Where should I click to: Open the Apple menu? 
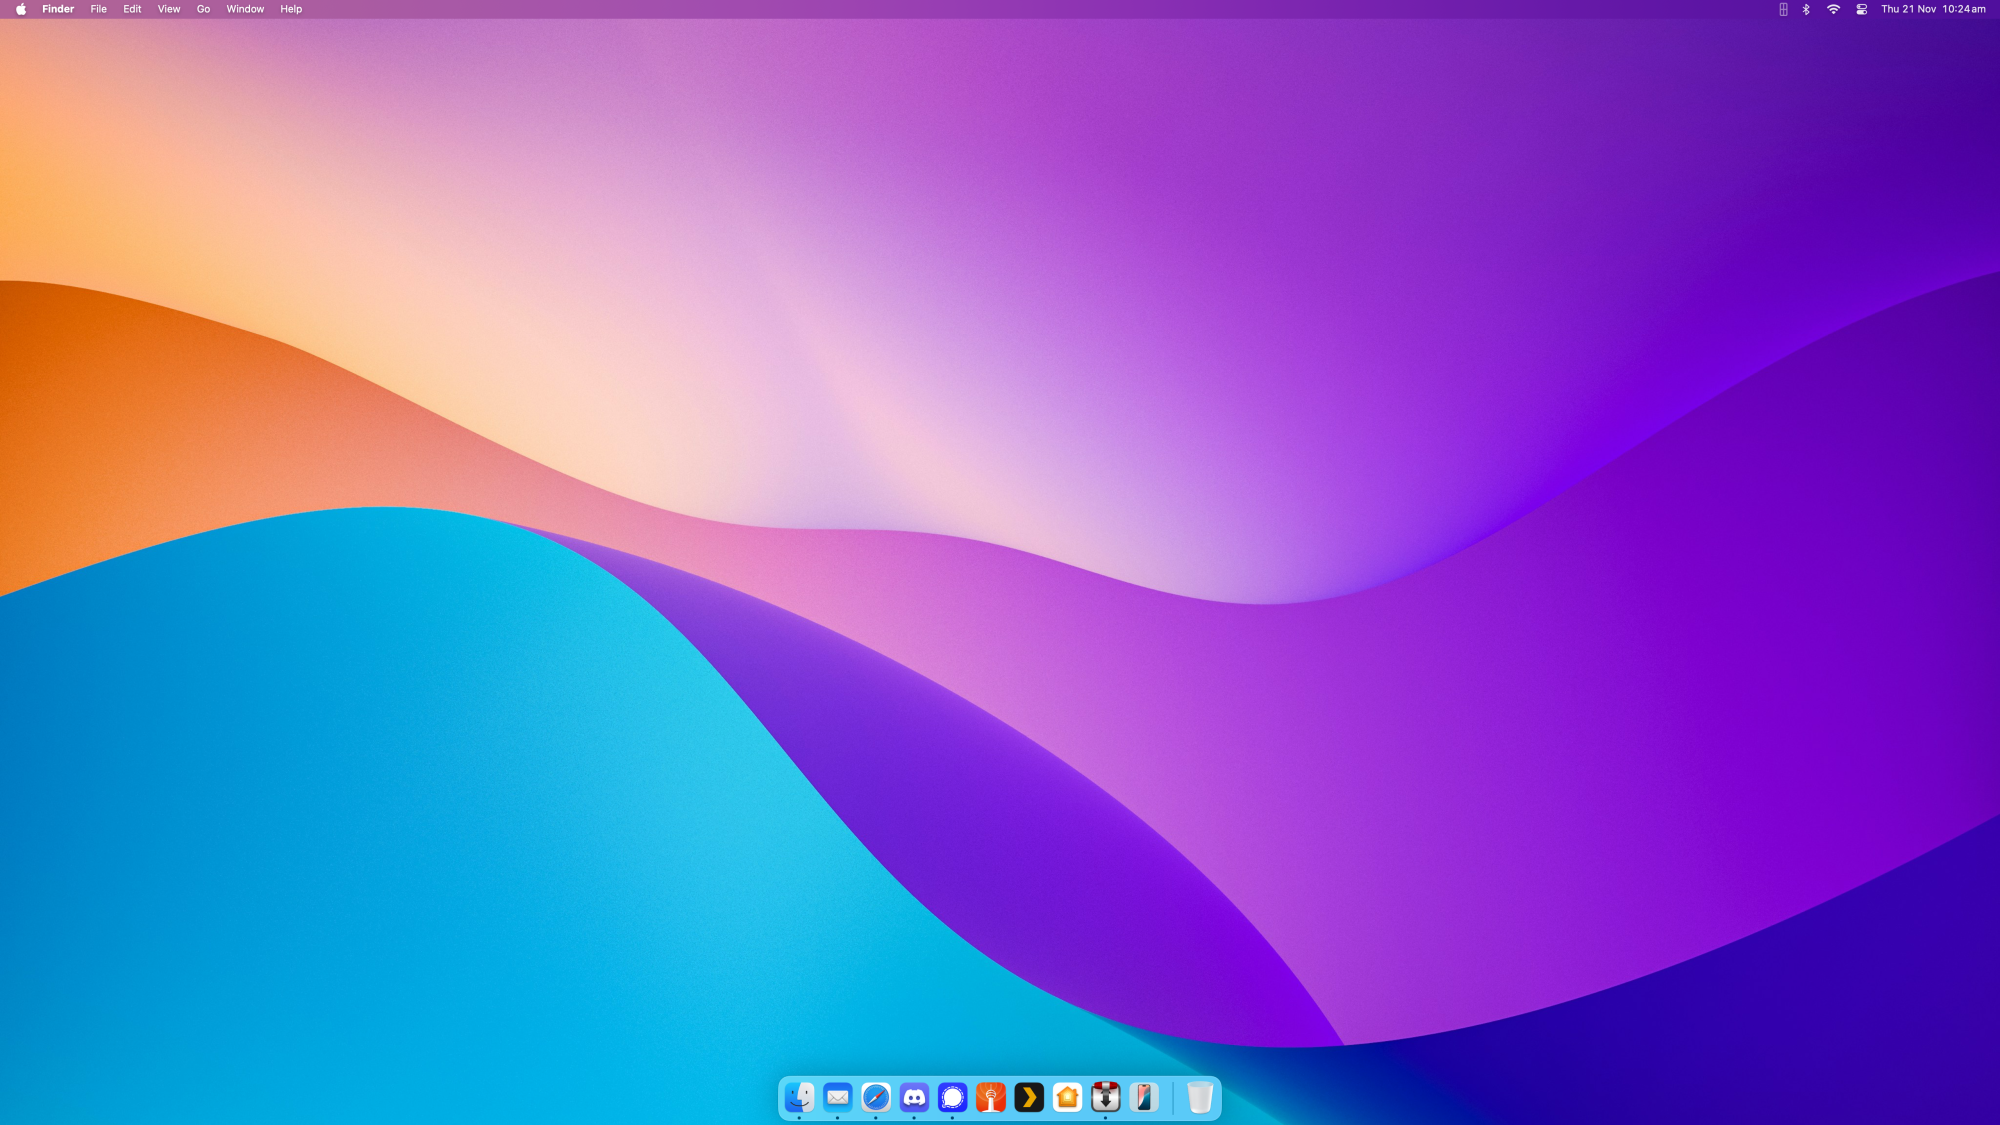21,9
